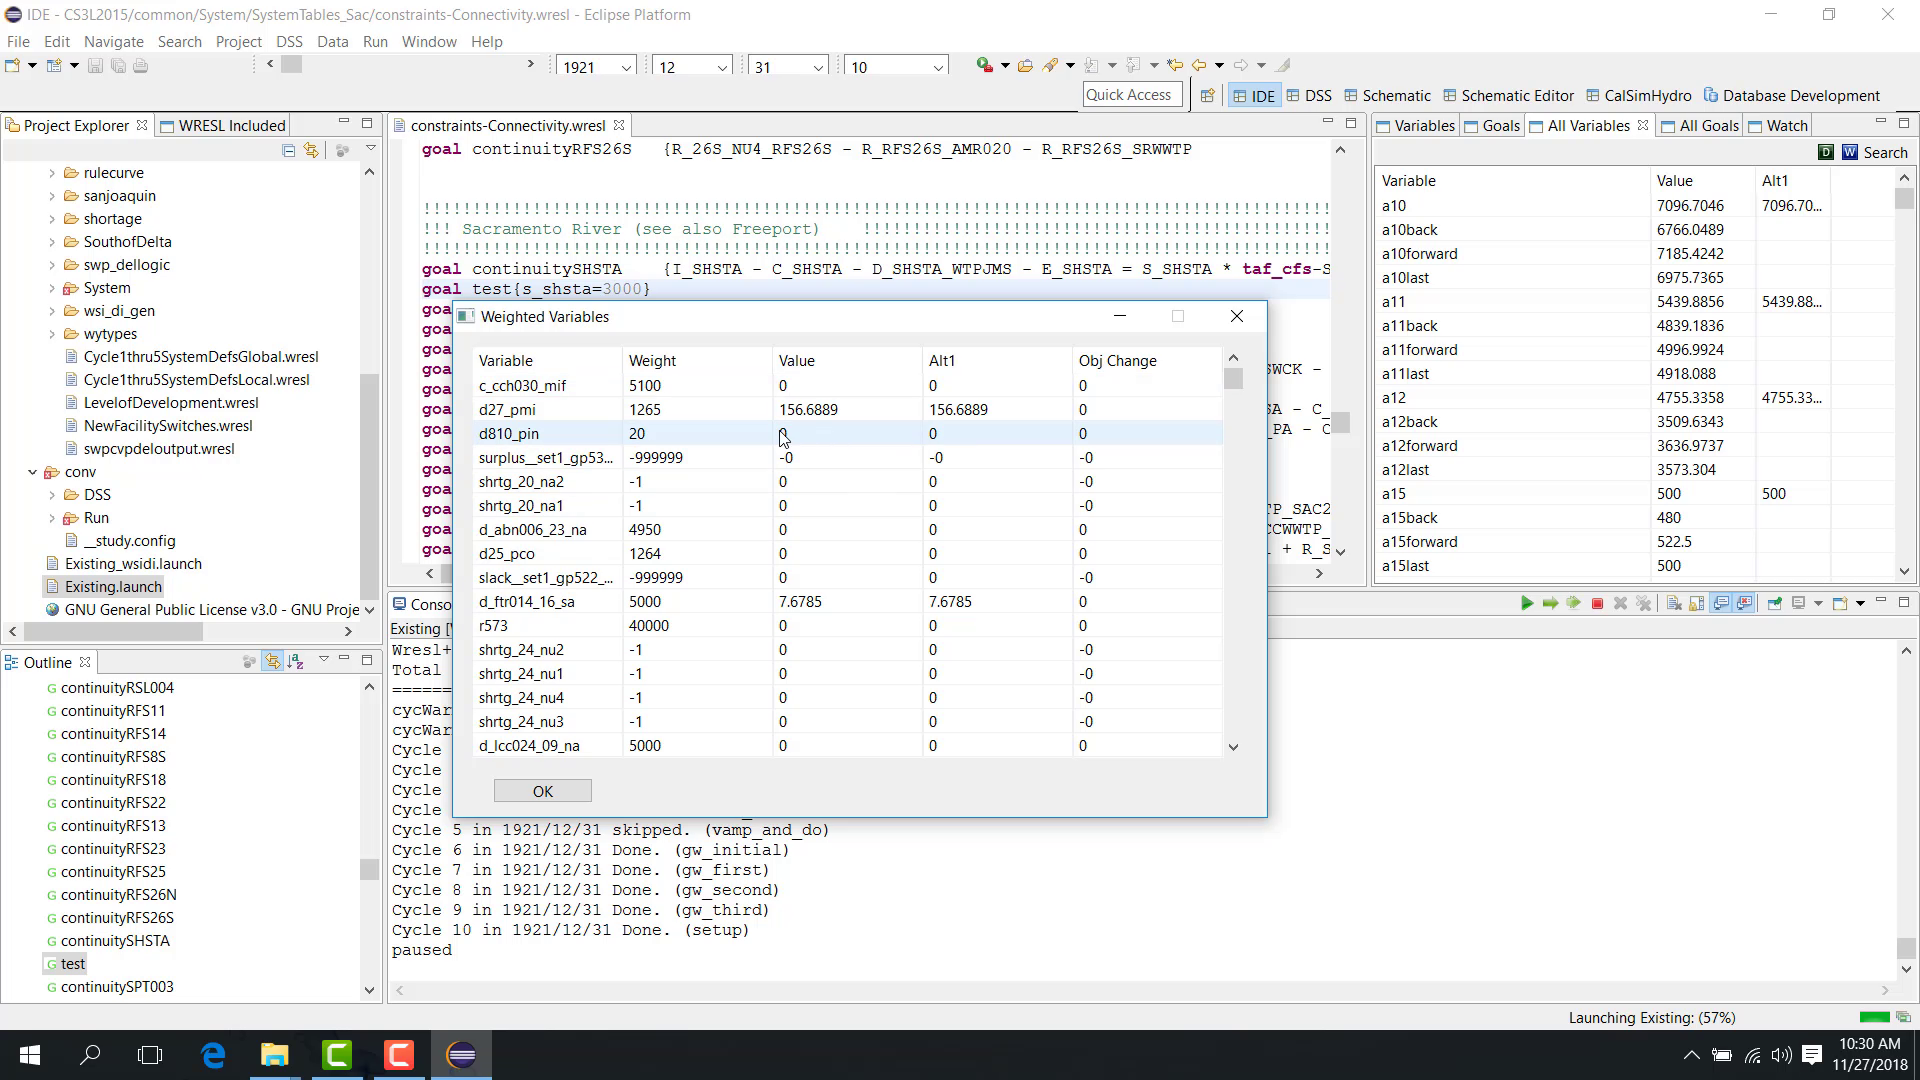
Task: Click the Weighted Variables vertical scrollbar thumb
Action: coord(1233,379)
